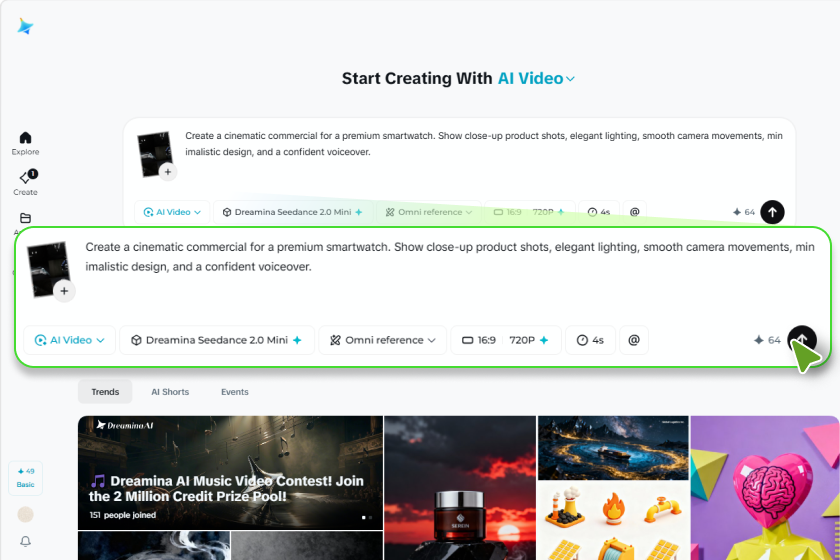Click into the smartwatch prompt text in upper box
Viewport: 840px width, 560px height.
(x=484, y=144)
